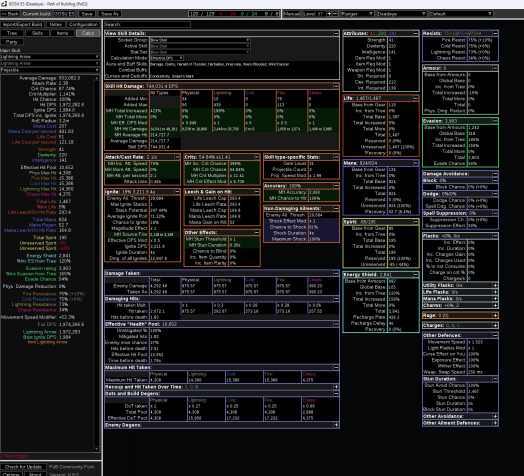The width and height of the screenshot is (524, 476).
Task: Toggle Other Ailment Defences section open
Action: click(x=495, y=423)
